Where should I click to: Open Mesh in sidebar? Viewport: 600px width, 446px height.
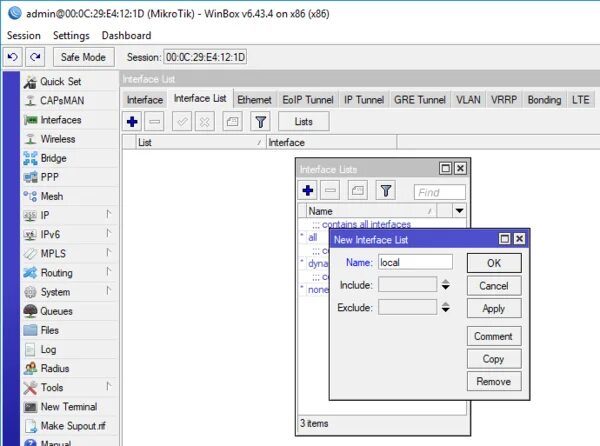pos(70,196)
